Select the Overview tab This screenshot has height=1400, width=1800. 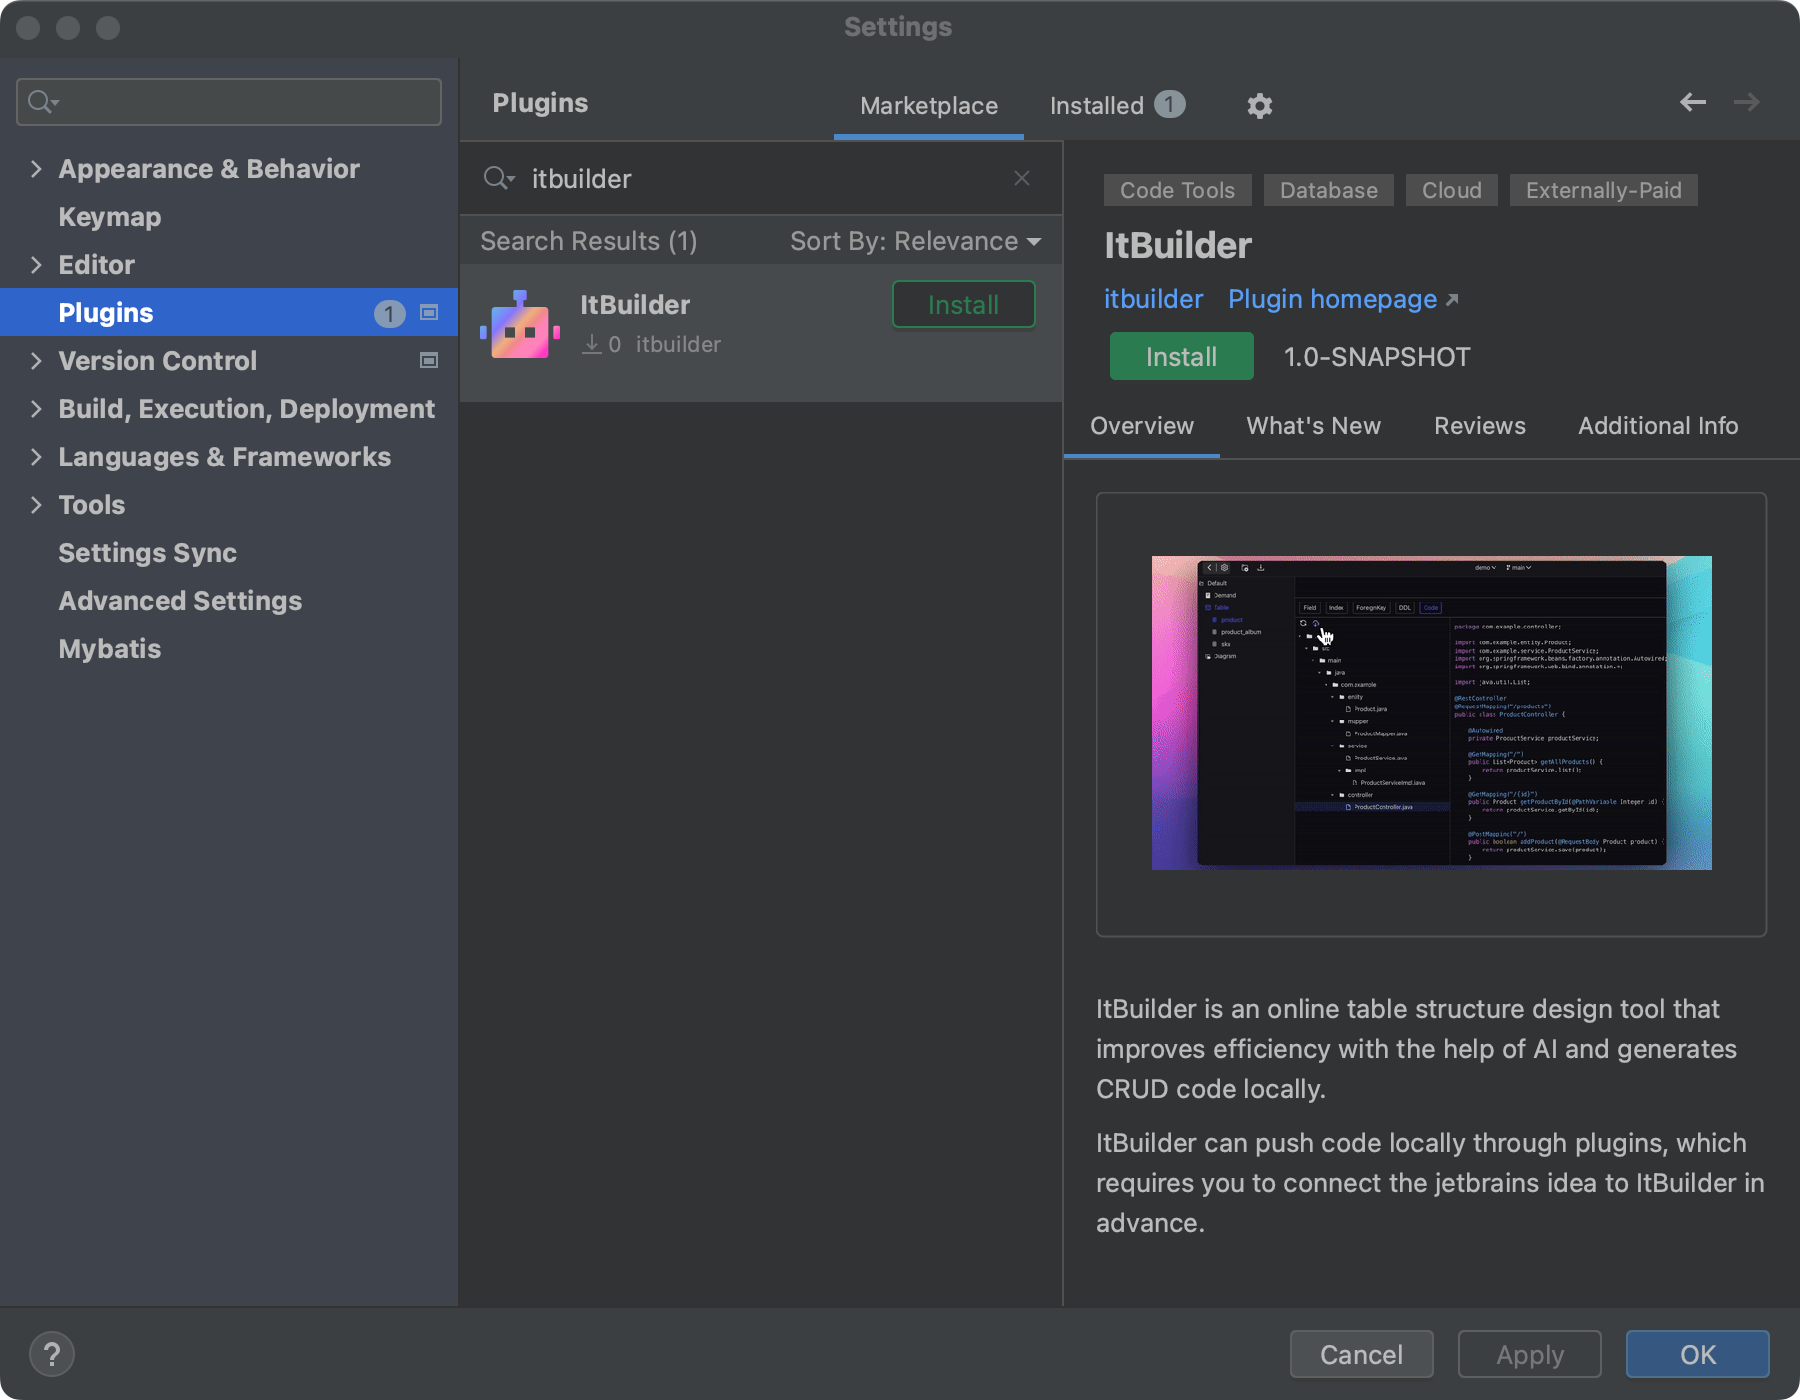point(1142,426)
